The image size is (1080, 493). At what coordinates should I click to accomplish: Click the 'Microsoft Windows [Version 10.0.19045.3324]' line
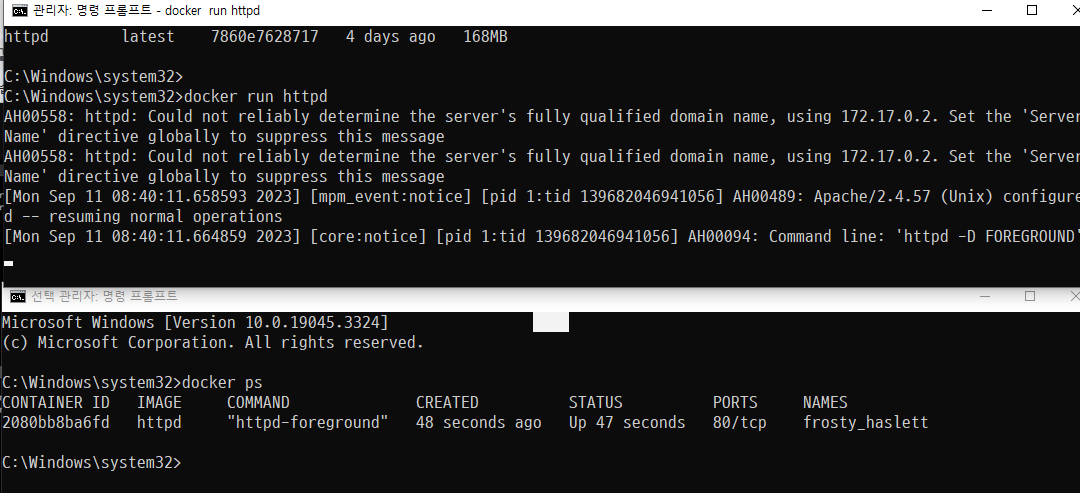coord(195,322)
